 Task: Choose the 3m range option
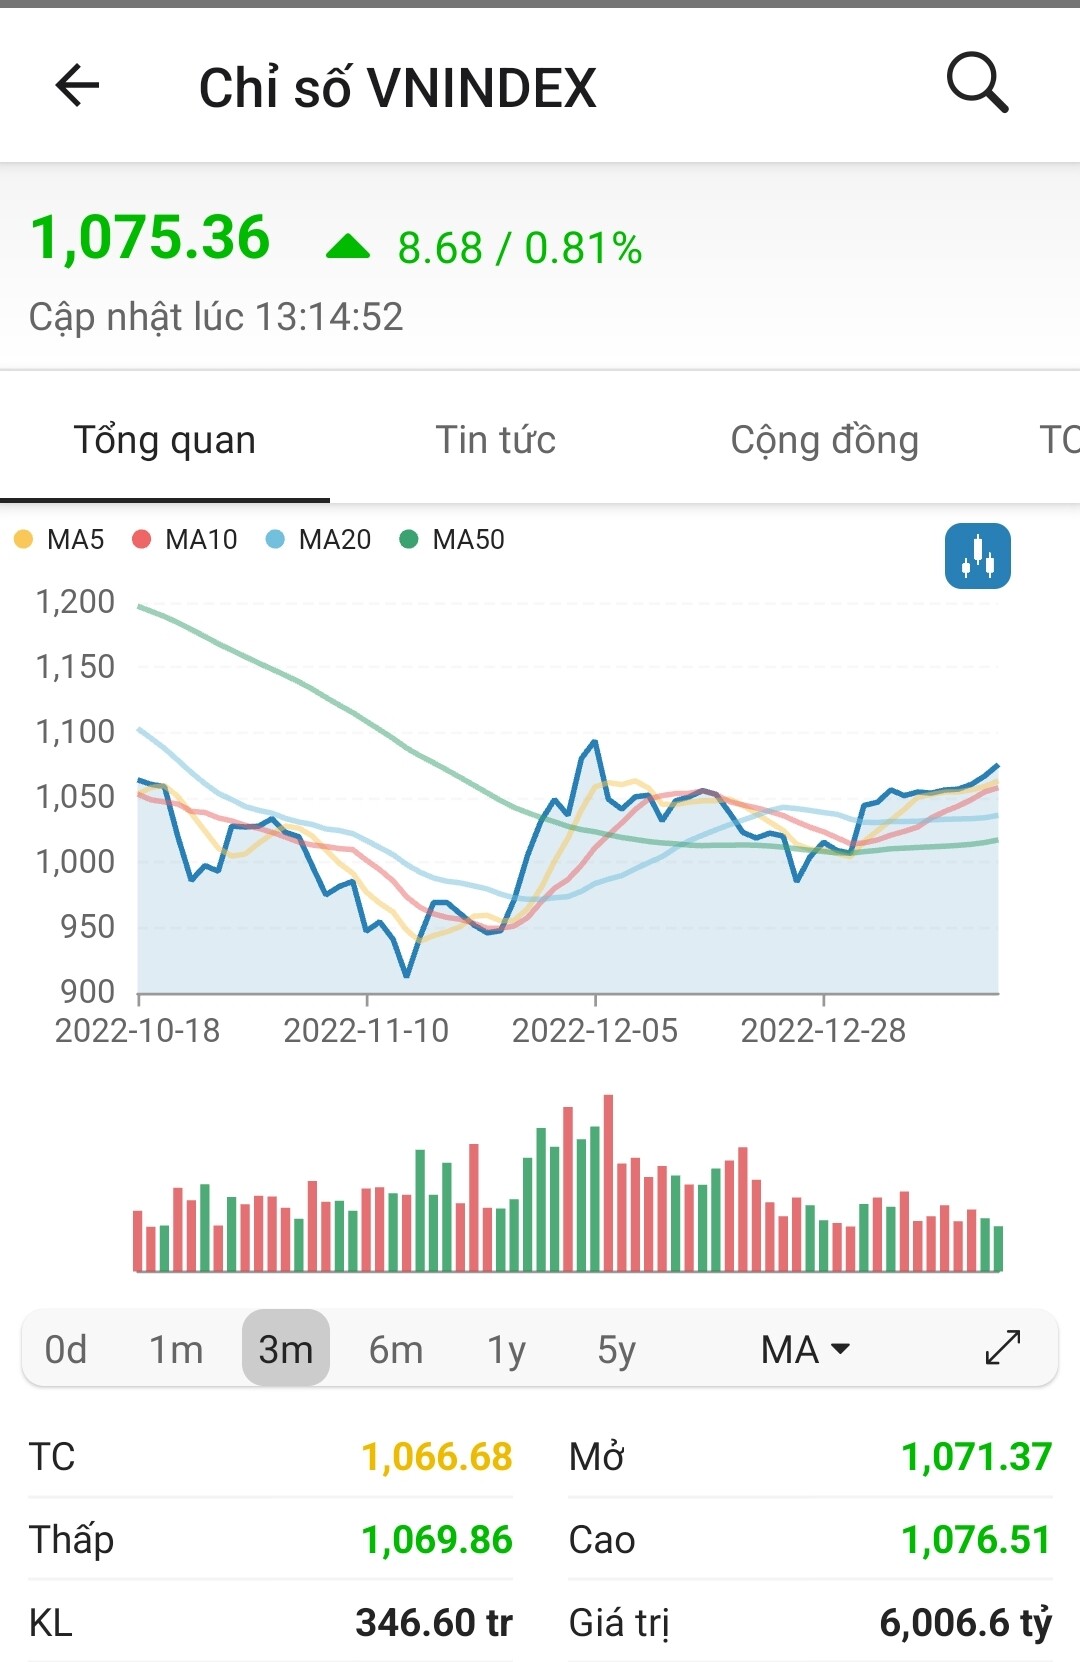[x=286, y=1349]
